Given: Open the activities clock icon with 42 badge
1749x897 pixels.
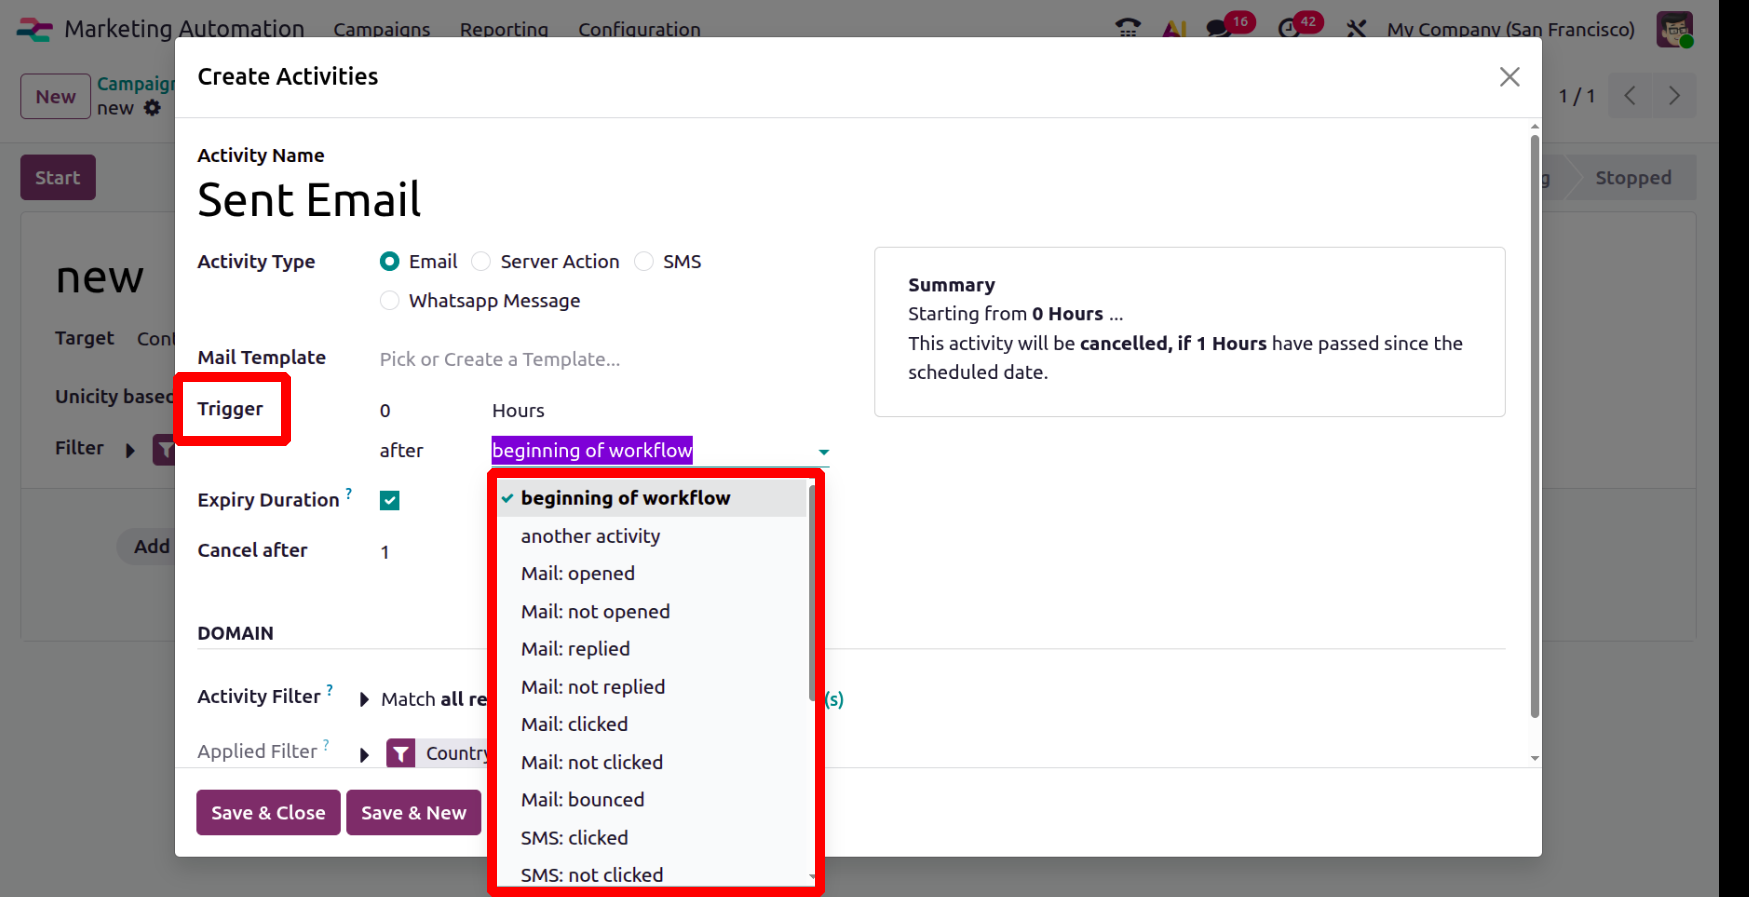Looking at the screenshot, I should tap(1290, 28).
